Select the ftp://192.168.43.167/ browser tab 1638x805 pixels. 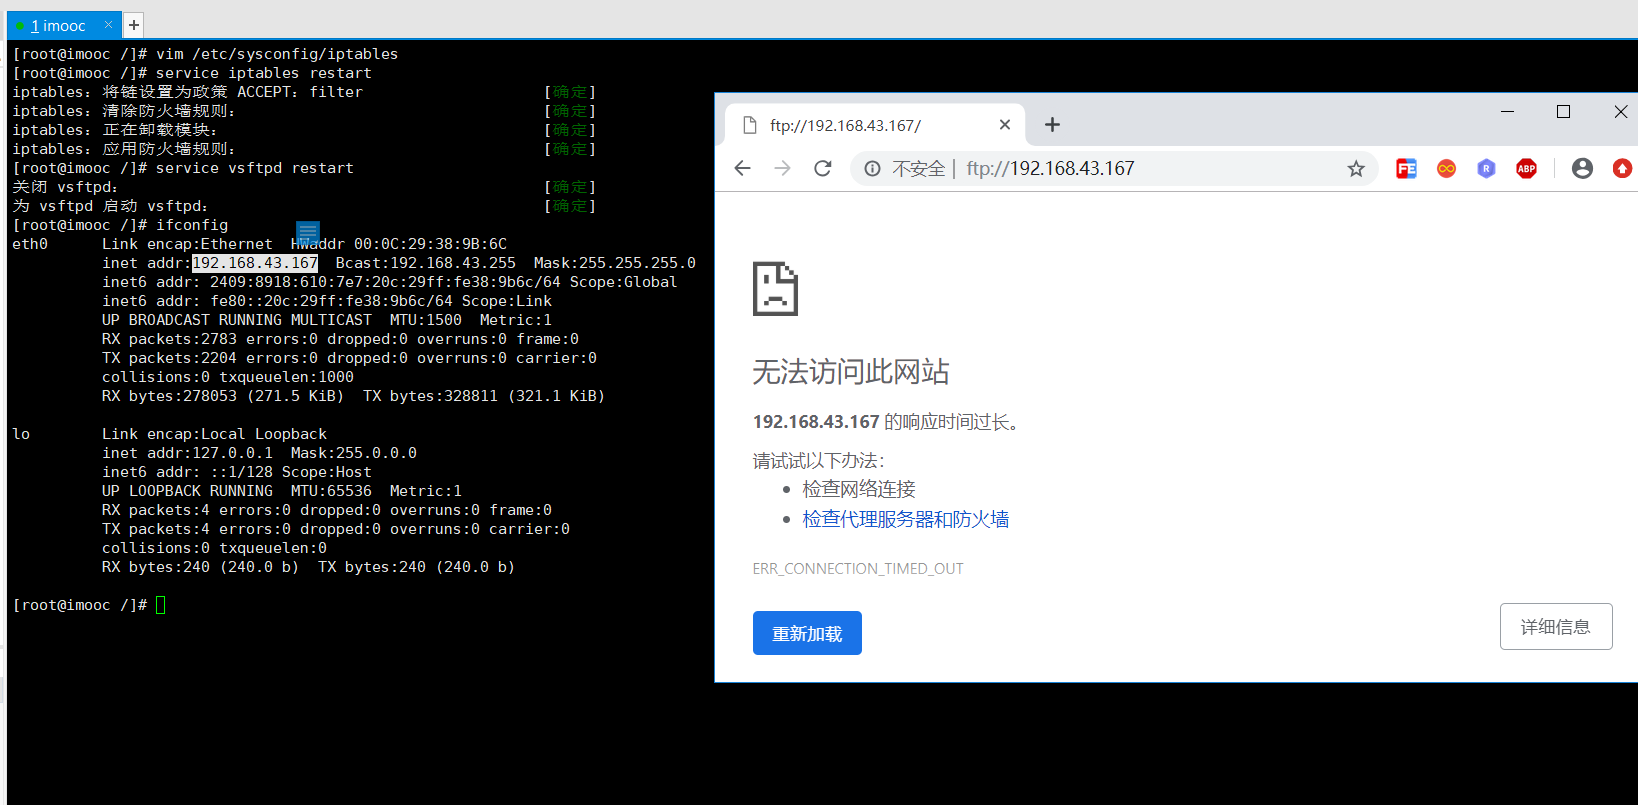(875, 125)
